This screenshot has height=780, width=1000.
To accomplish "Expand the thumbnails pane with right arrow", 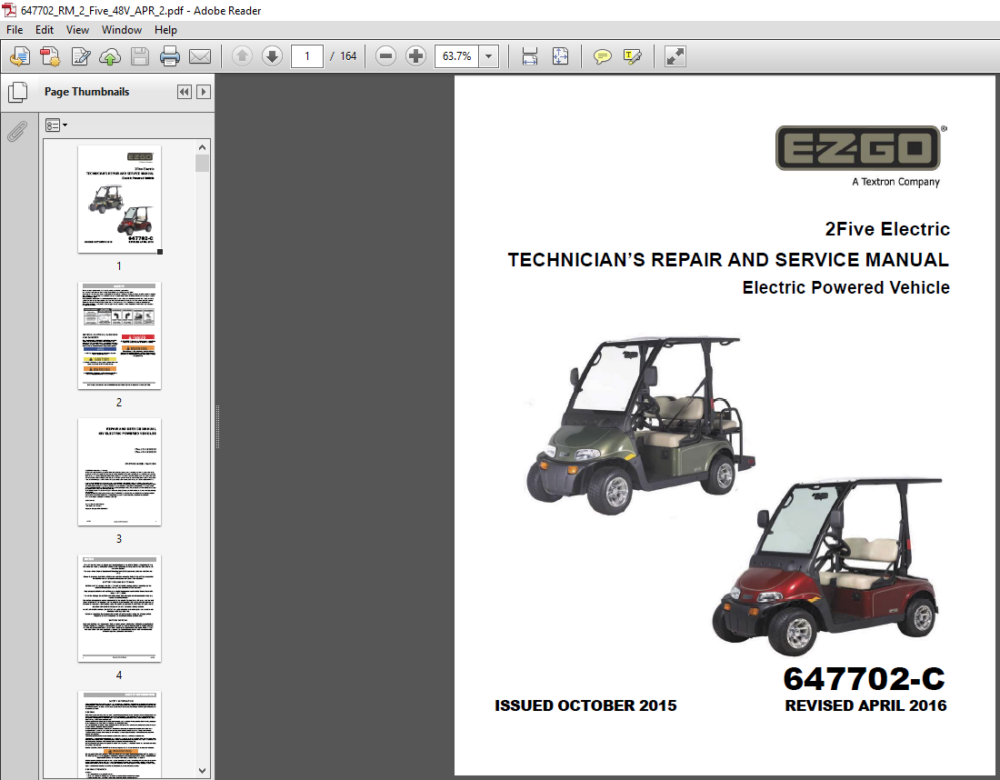I will pyautogui.click(x=203, y=92).
